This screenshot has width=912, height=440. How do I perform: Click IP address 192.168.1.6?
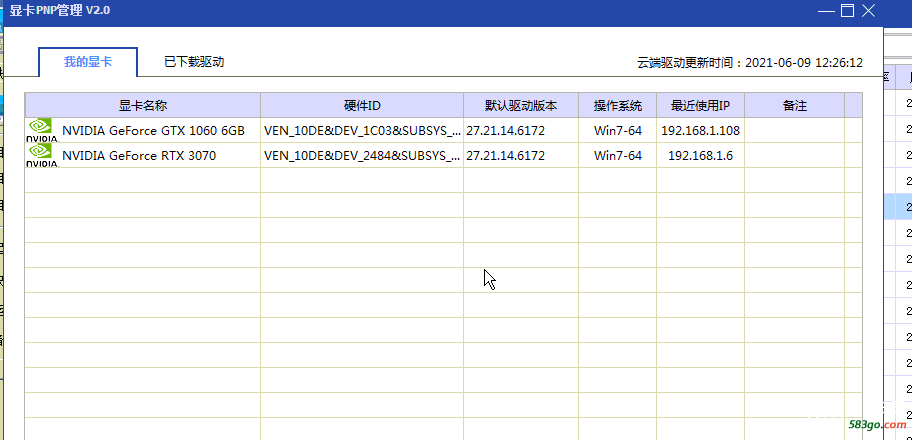pos(700,155)
